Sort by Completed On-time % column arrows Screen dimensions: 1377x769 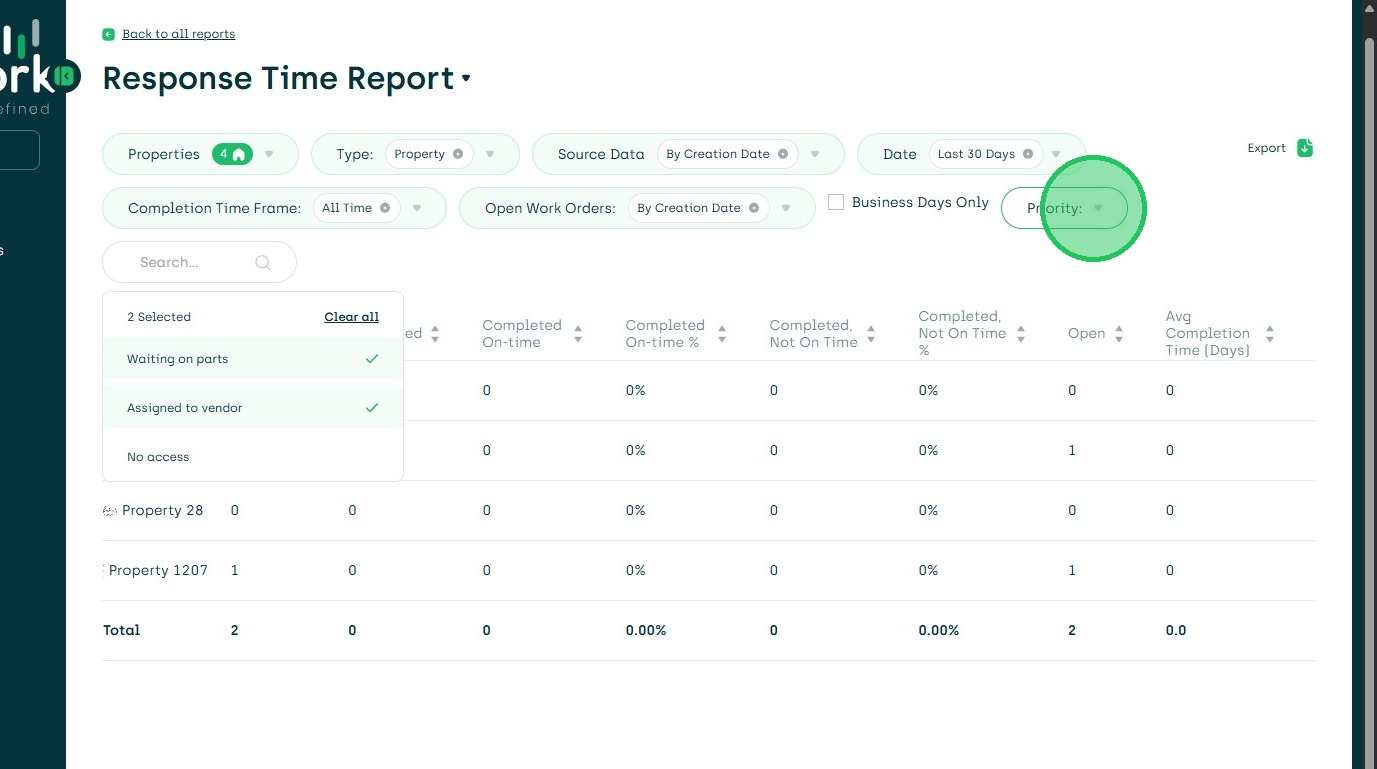722,334
